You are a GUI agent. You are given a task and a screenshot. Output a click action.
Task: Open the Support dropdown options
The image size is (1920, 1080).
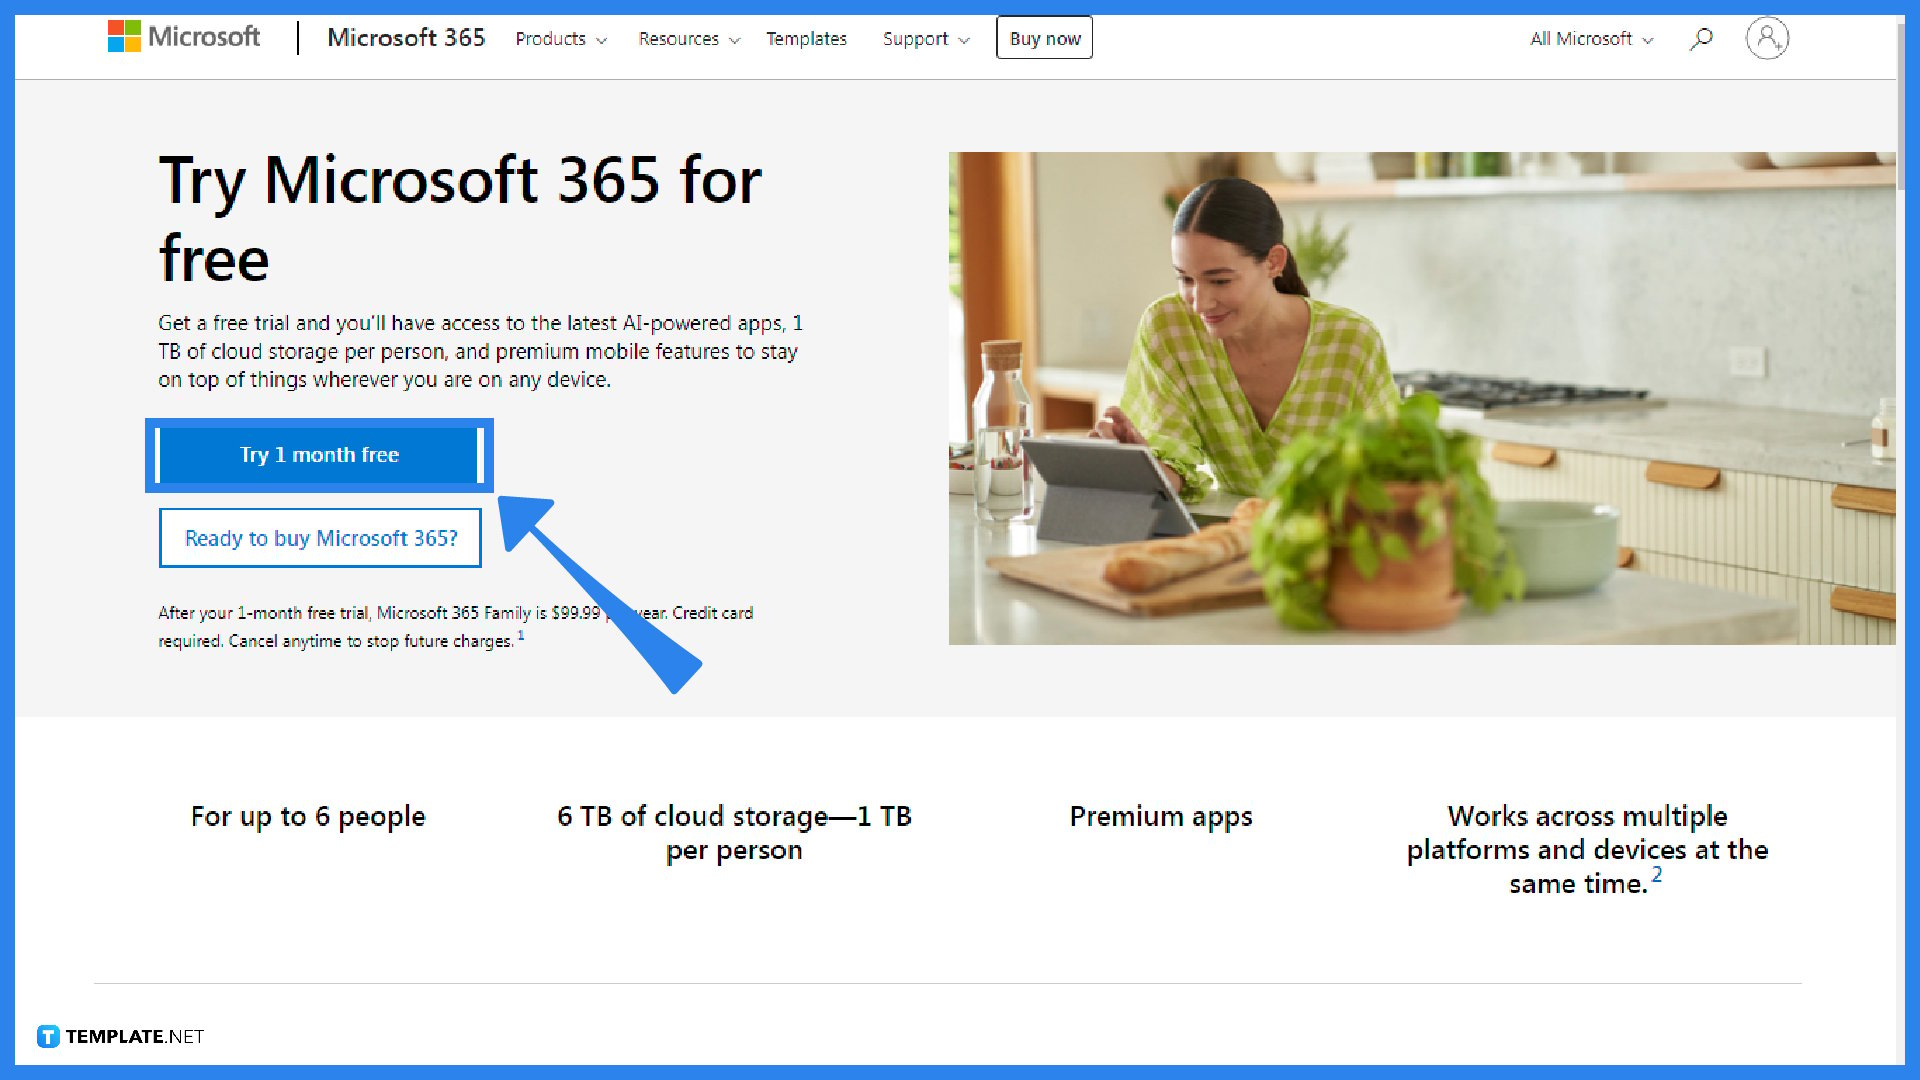(924, 38)
